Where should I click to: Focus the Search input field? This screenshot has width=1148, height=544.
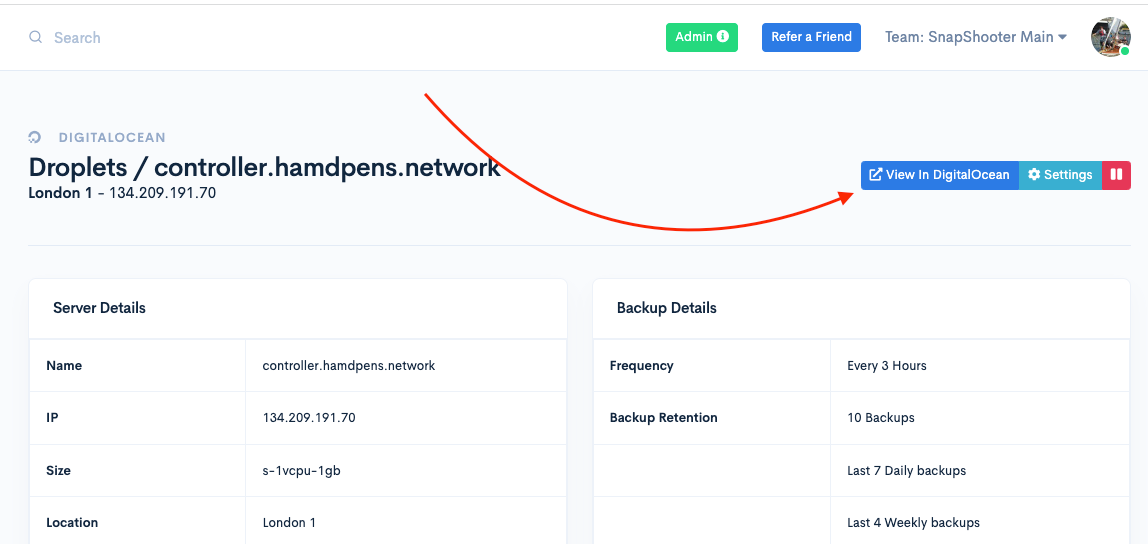[x=77, y=37]
